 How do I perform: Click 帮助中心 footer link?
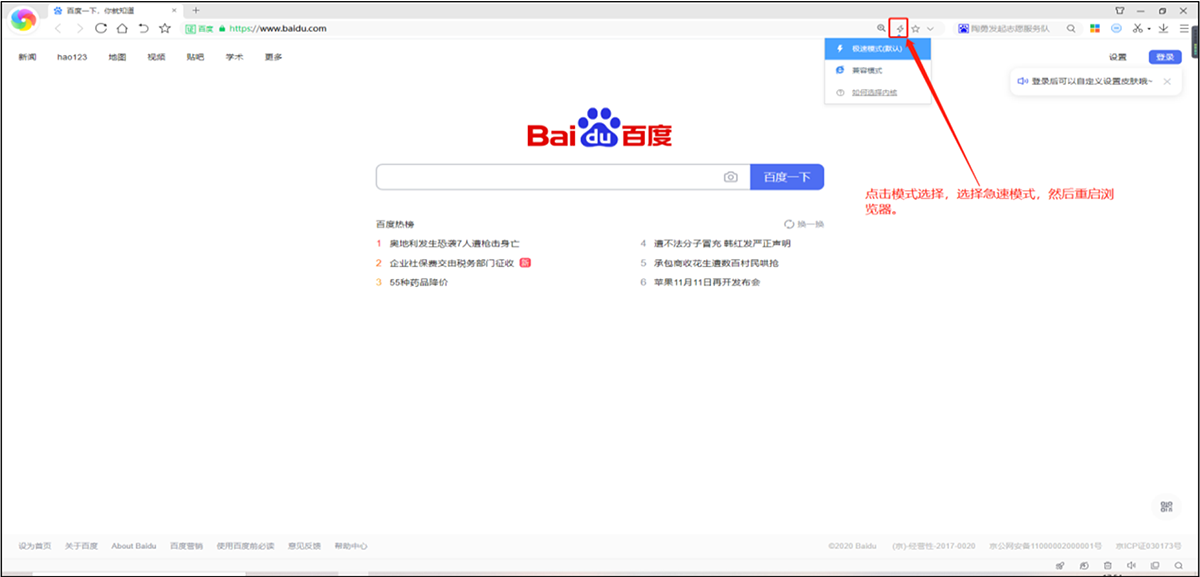351,546
